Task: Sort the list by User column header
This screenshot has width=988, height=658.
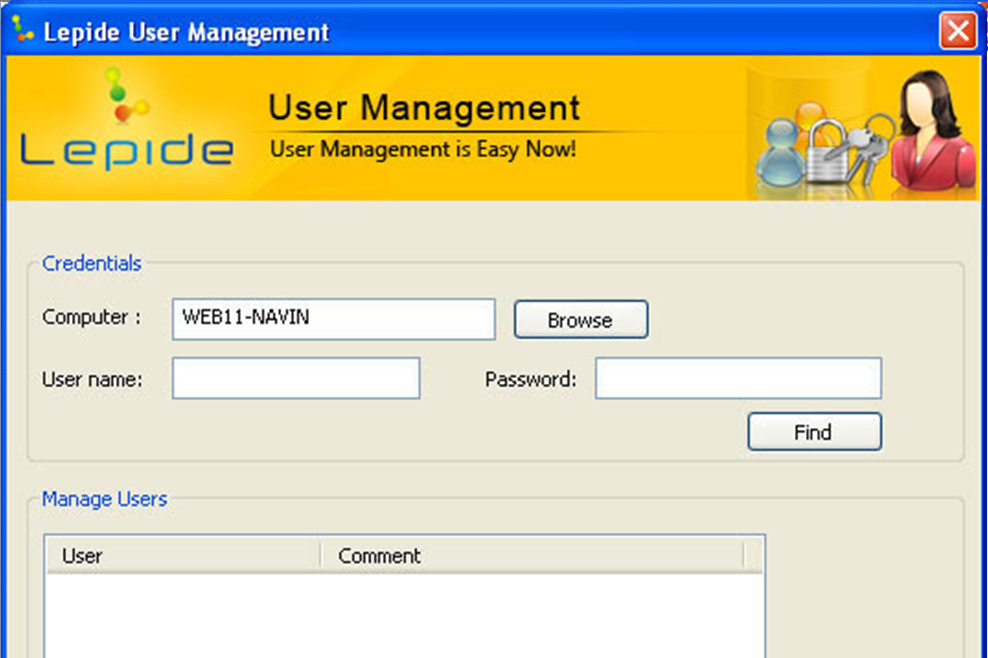Action: [x=183, y=555]
